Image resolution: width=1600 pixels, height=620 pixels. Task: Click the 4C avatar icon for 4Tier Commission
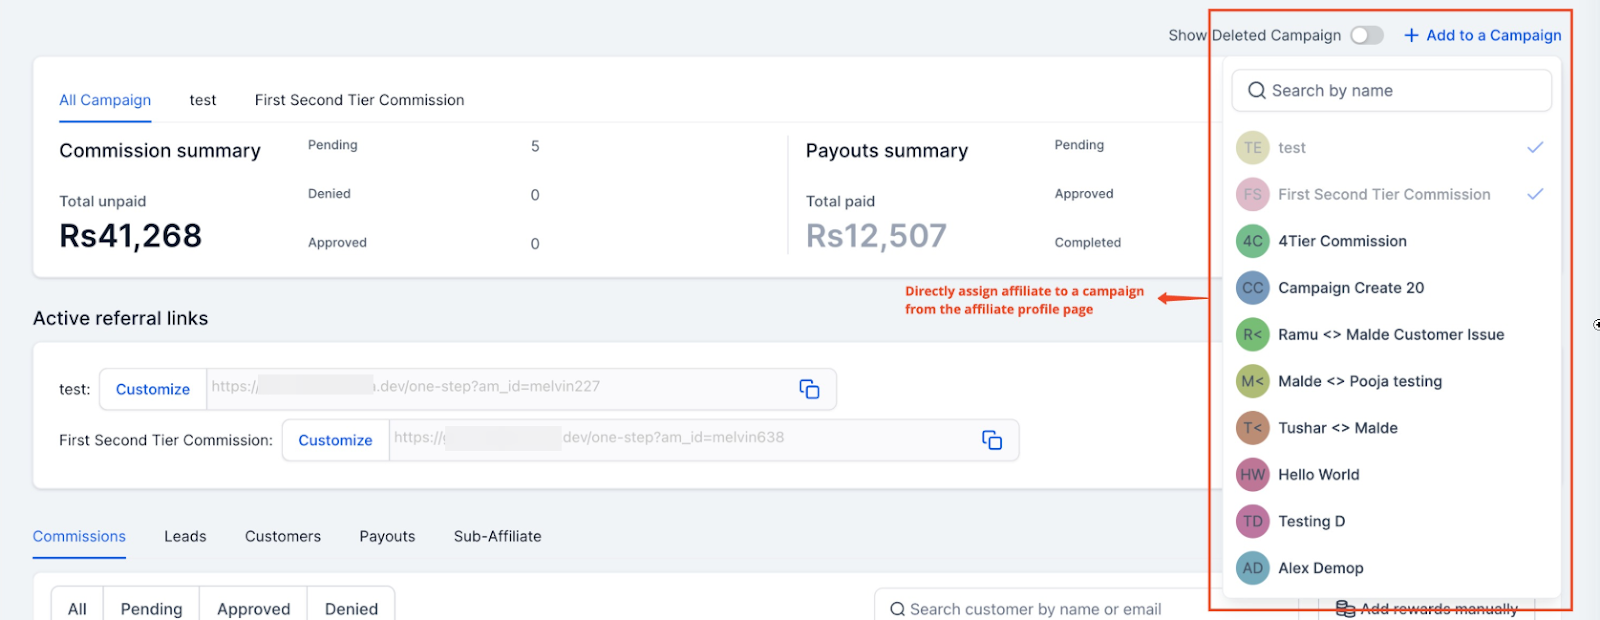(x=1252, y=241)
